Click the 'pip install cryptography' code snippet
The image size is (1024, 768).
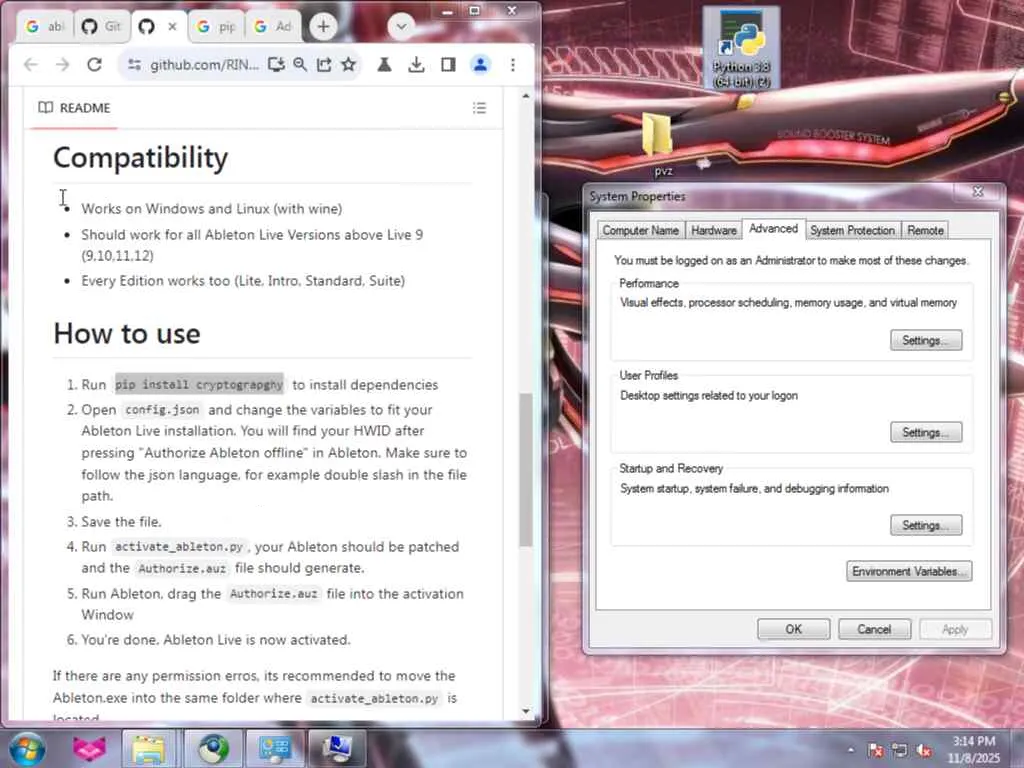click(x=199, y=385)
